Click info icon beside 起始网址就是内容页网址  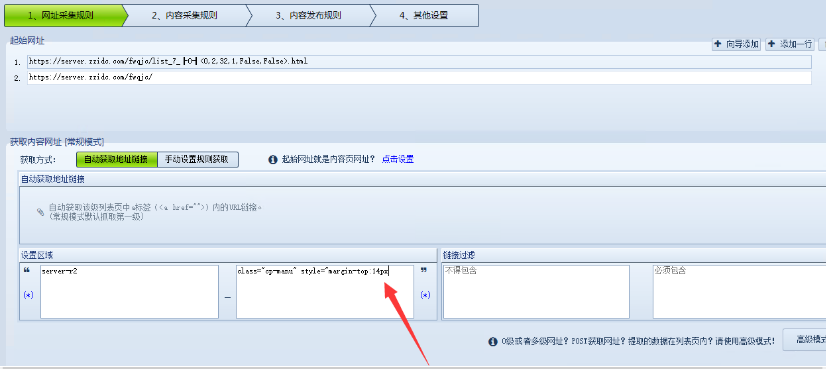tap(273, 159)
